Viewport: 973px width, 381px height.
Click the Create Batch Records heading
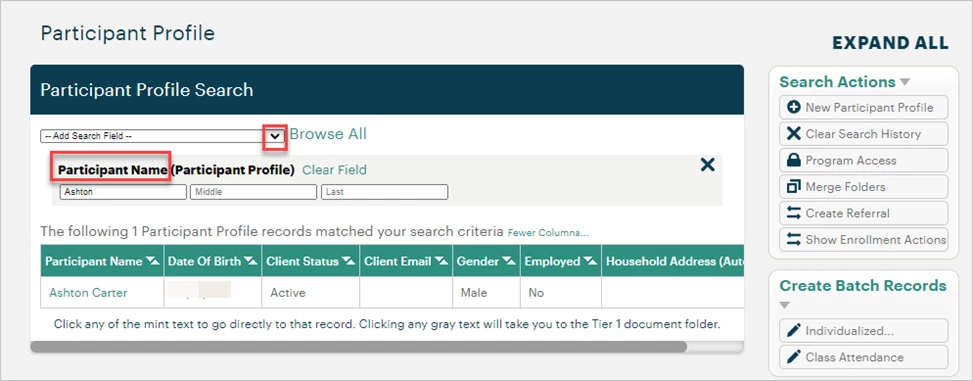(863, 285)
